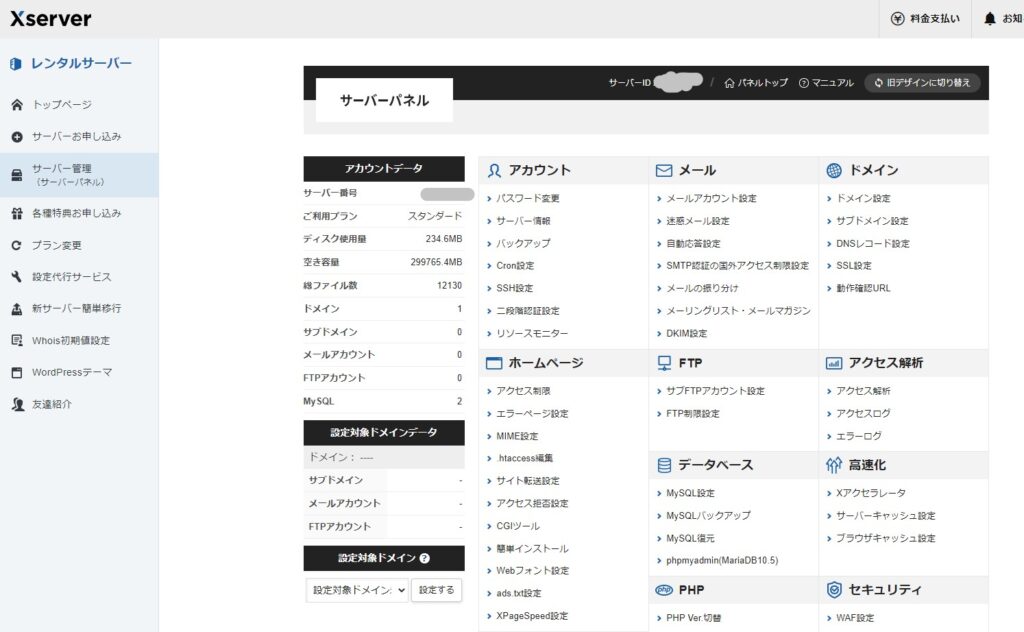Open the バックアップ link under アカウント
Image resolution: width=1024 pixels, height=632 pixels.
pos(523,244)
